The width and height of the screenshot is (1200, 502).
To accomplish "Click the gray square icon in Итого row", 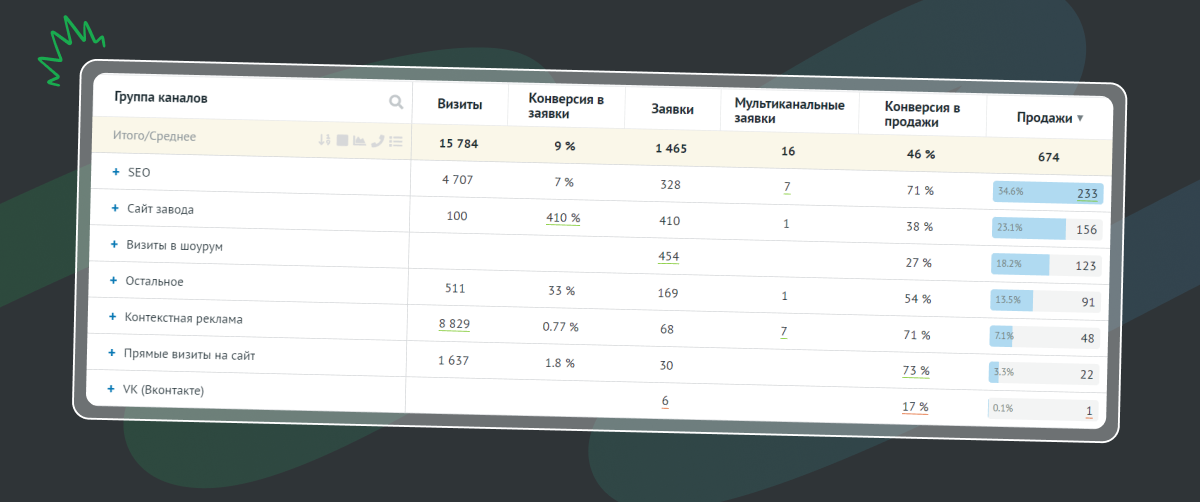I will click(341, 140).
